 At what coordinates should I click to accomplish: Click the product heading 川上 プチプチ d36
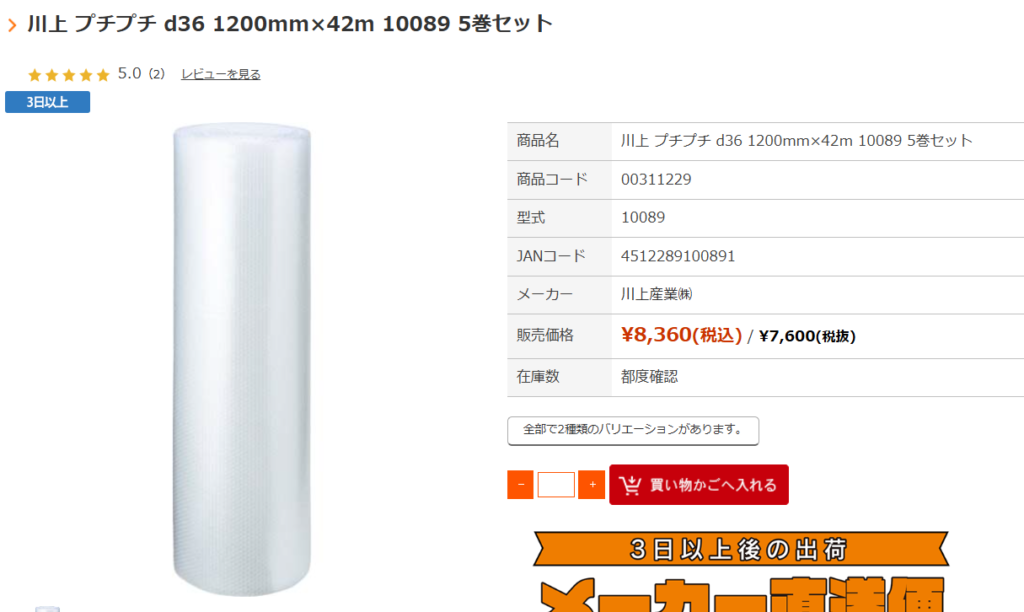pyautogui.click(x=290, y=24)
